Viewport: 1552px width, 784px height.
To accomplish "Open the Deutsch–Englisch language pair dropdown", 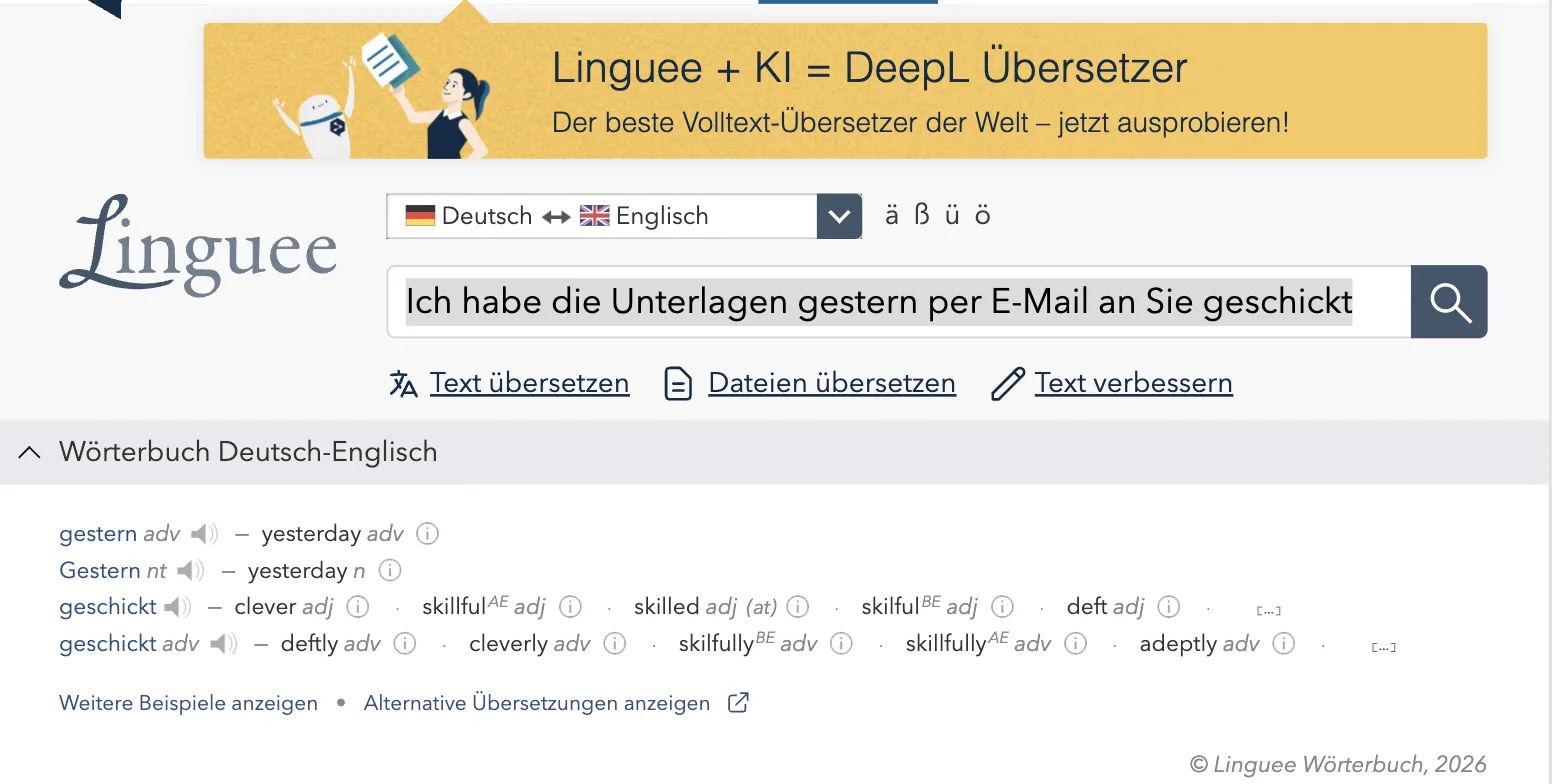I will (x=624, y=216).
